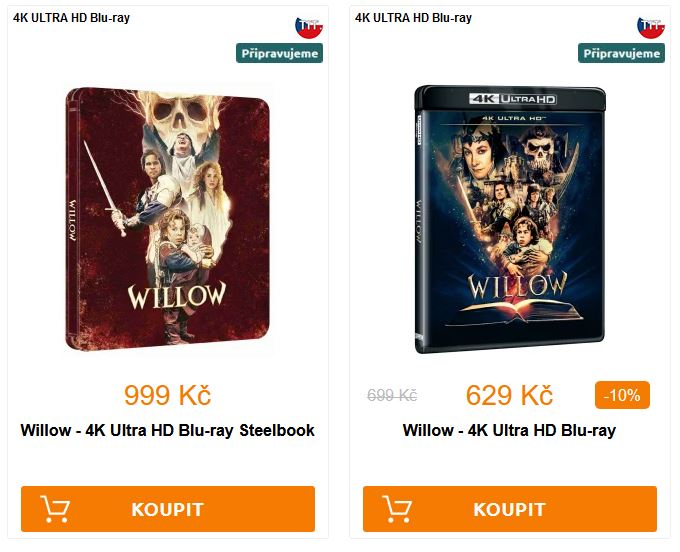Screen dimensions: 680x552
Task: Click the Připravujeme badge on standard Blu-ray card
Action: click(621, 53)
